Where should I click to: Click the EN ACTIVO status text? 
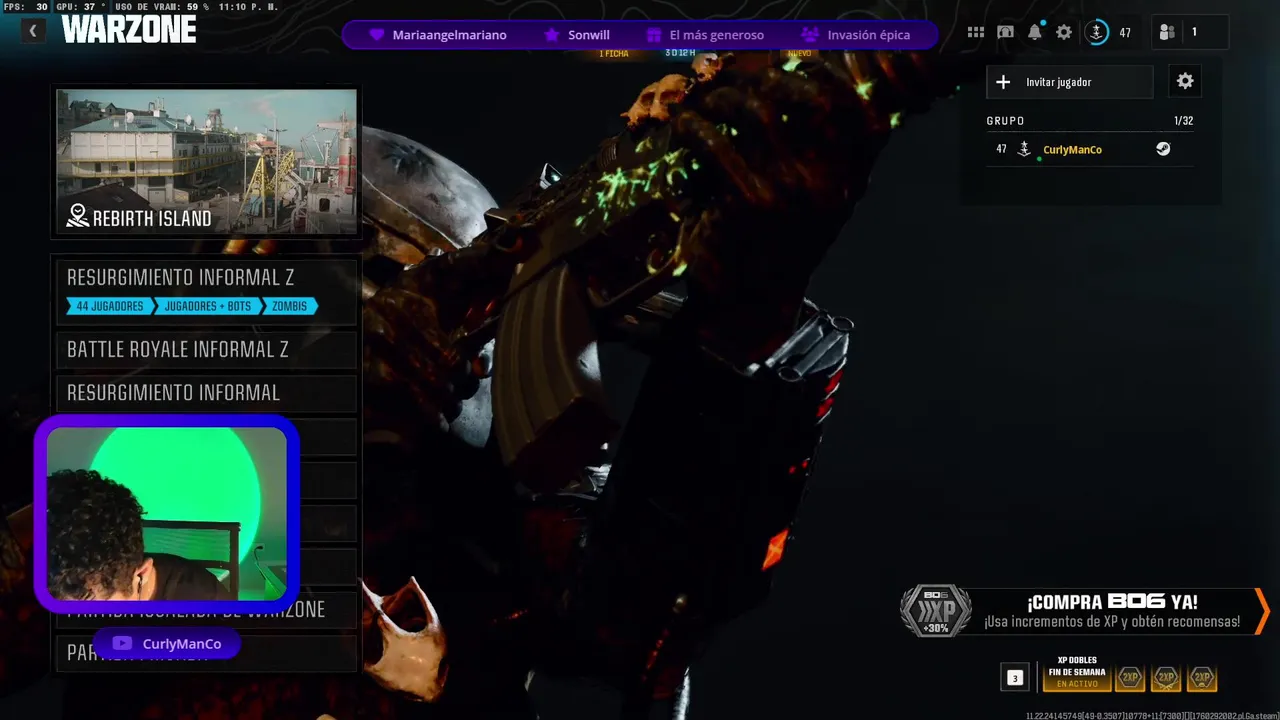(1077, 684)
